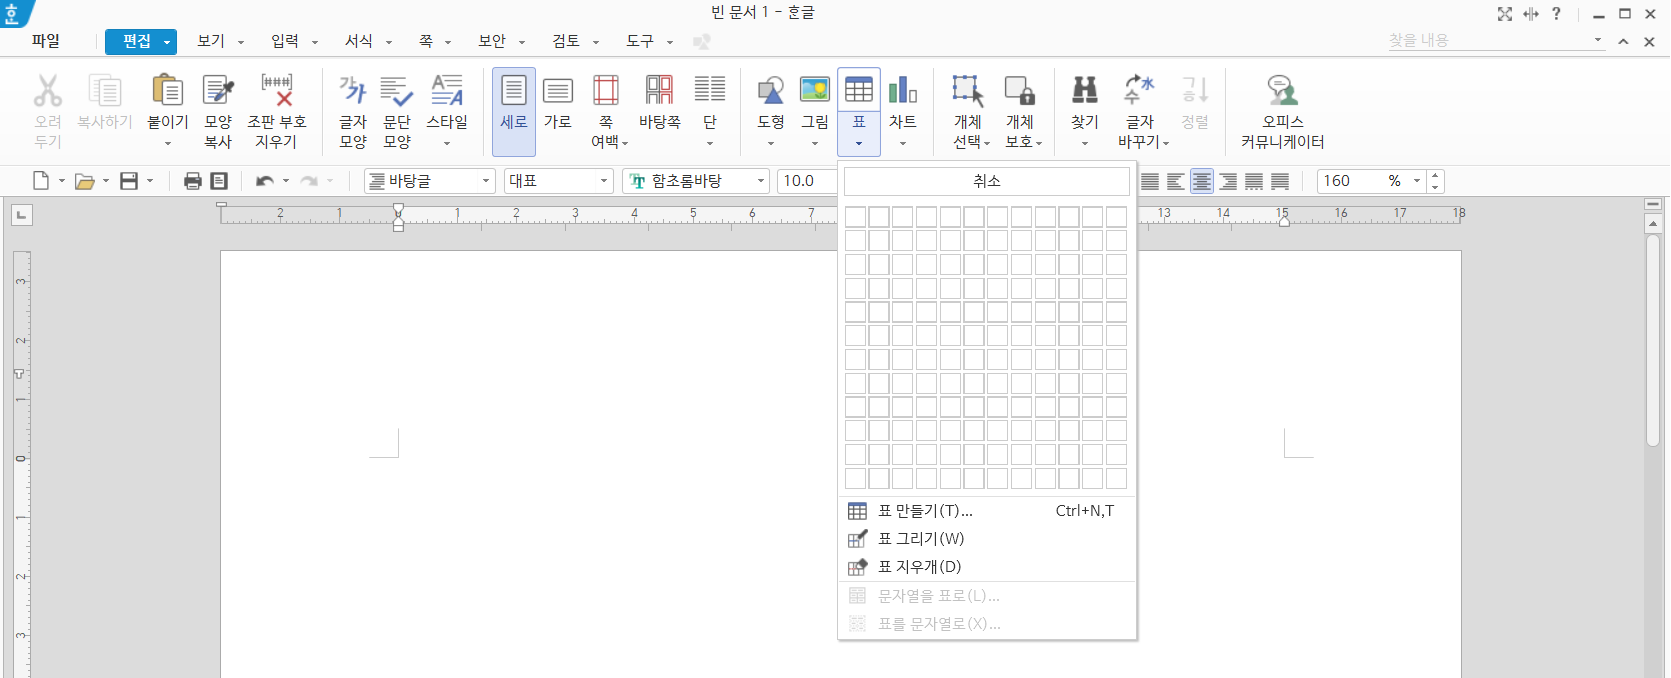This screenshot has width=1671, height=678.
Task: Set page orientation to Portrait (세로)
Action: pos(514,110)
